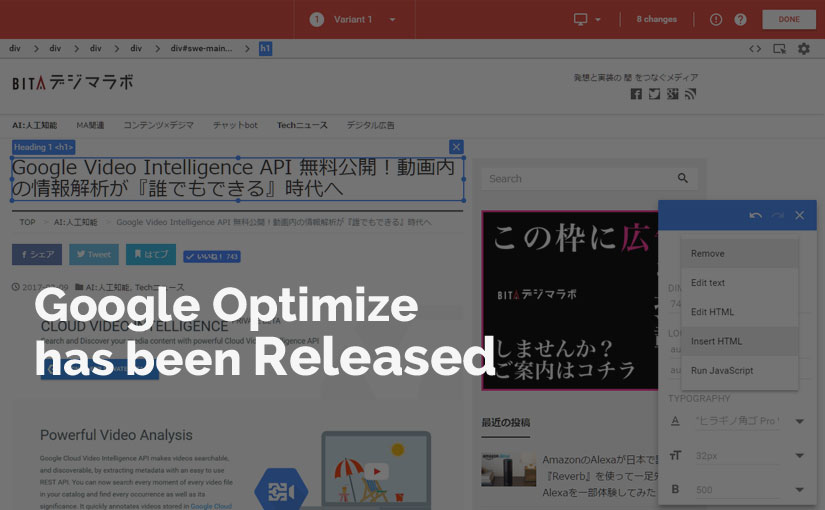Open the Google Plus social icon in header

pos(672,94)
